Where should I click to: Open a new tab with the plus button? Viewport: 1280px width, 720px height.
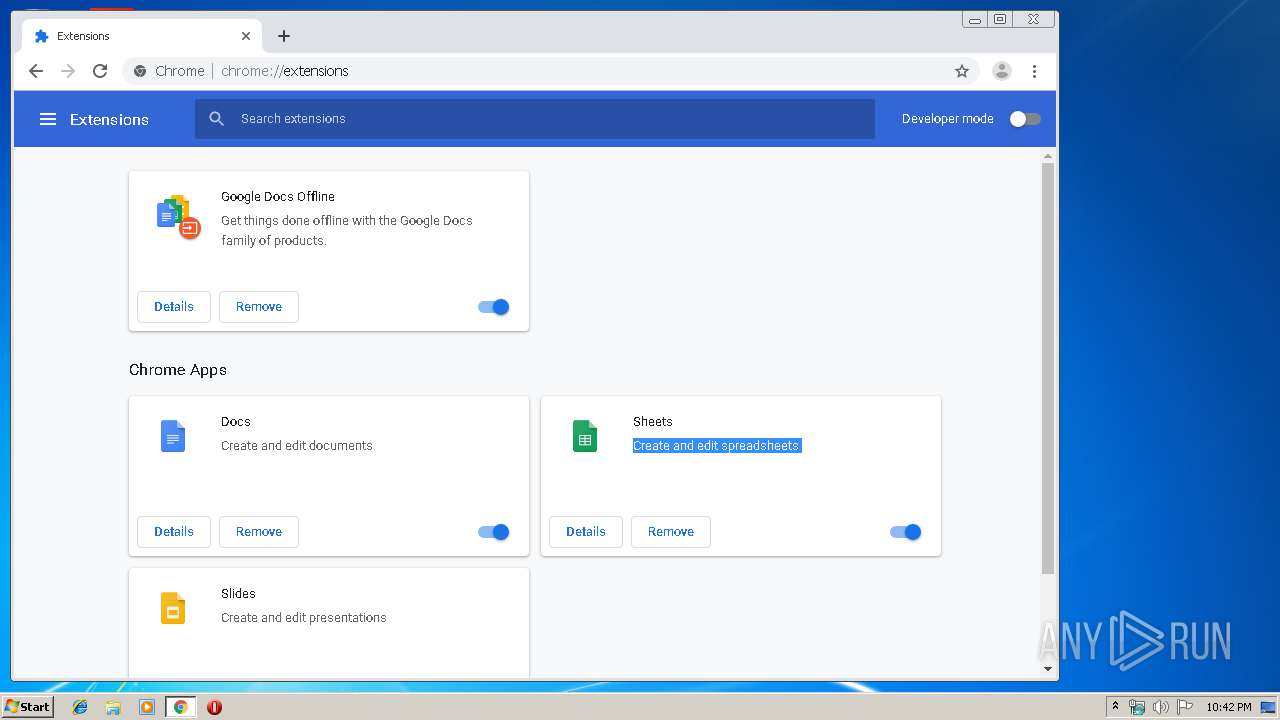click(284, 36)
